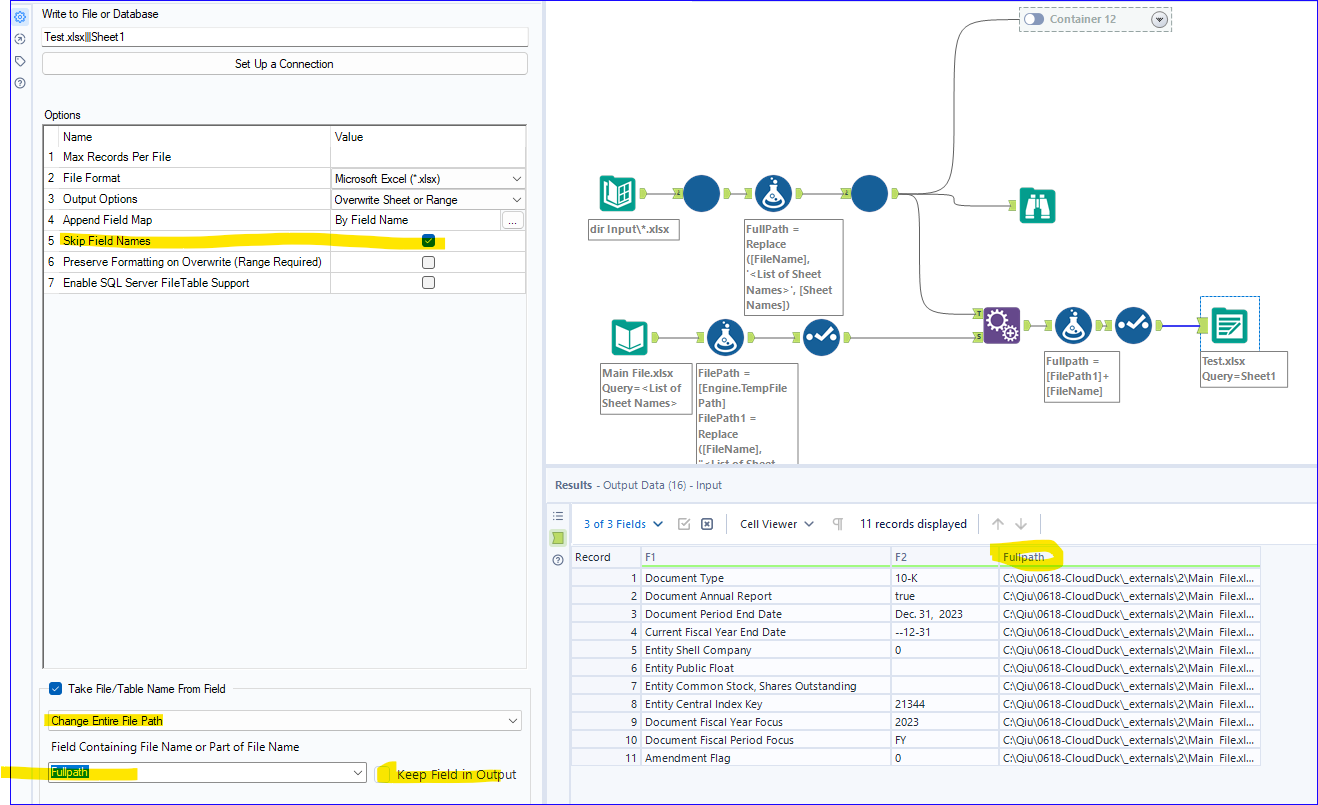1318x805 pixels.
Task: Open the 3 of 3 Fields dropdown
Action: (x=622, y=523)
